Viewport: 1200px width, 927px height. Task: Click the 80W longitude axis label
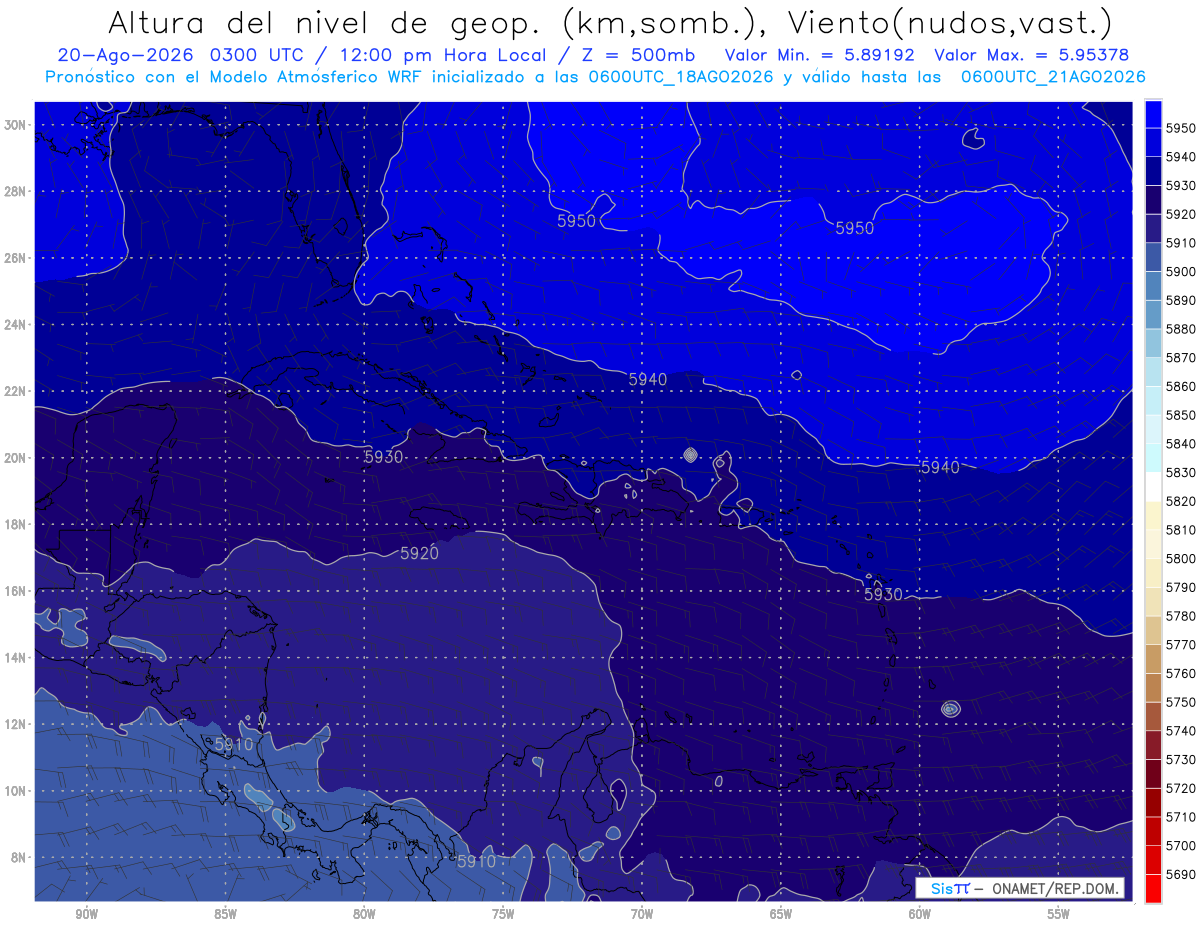(364, 914)
